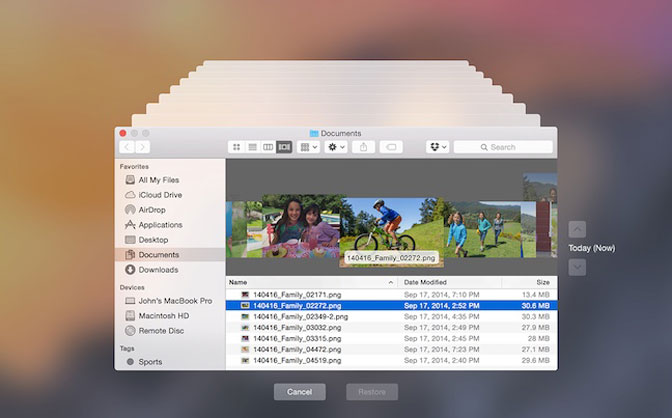Open the item arrangement dropdown

[308, 147]
